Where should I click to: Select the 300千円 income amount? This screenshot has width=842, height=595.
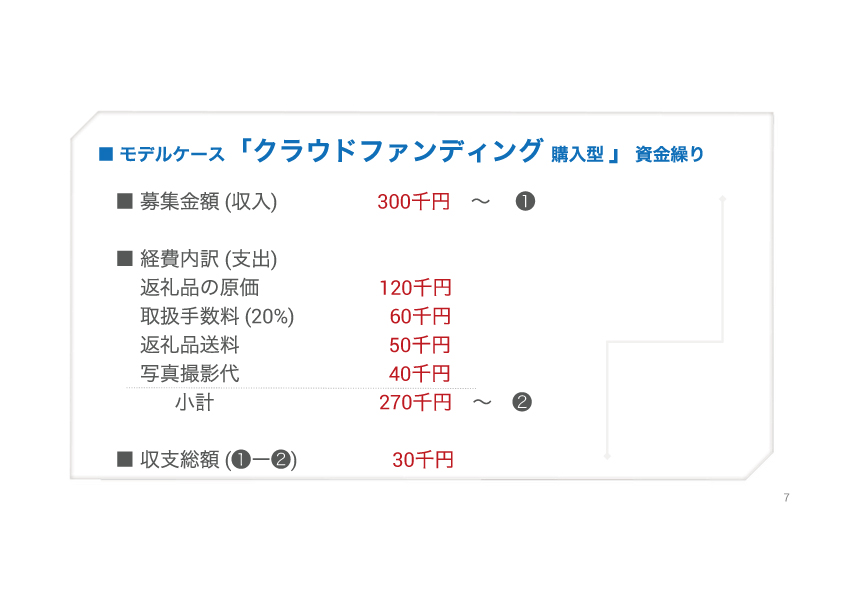(x=413, y=201)
